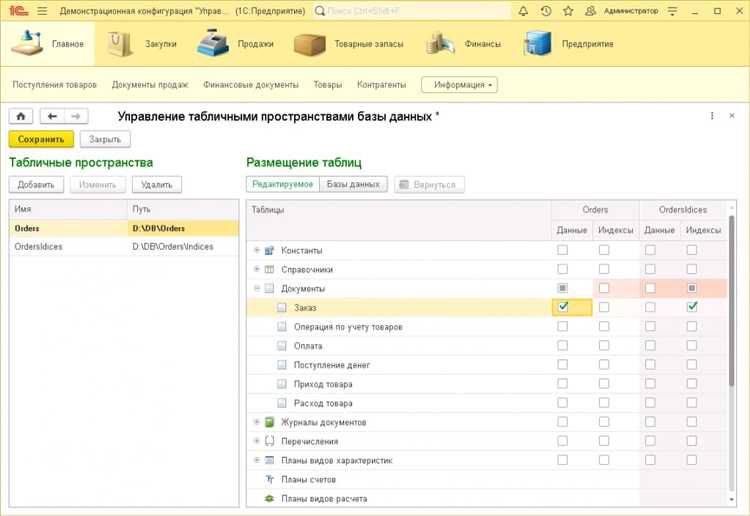Click the Вернуться button
Viewport: 750px width, 516px height.
pyautogui.click(x=429, y=185)
